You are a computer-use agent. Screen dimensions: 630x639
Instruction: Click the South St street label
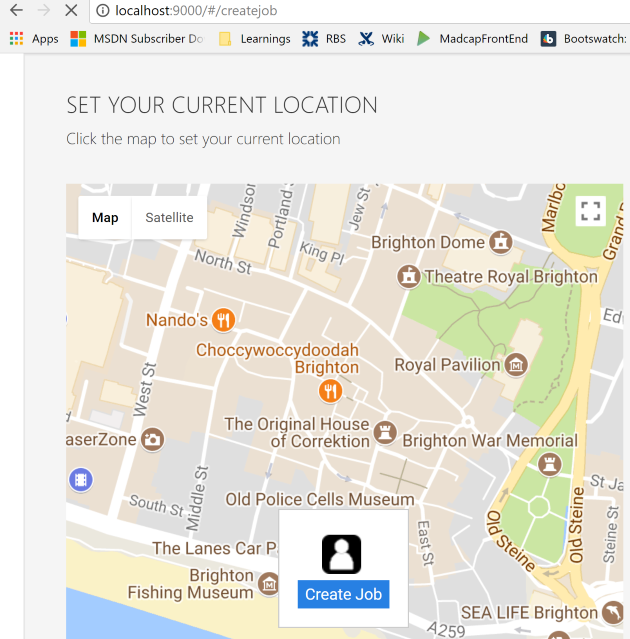157,505
